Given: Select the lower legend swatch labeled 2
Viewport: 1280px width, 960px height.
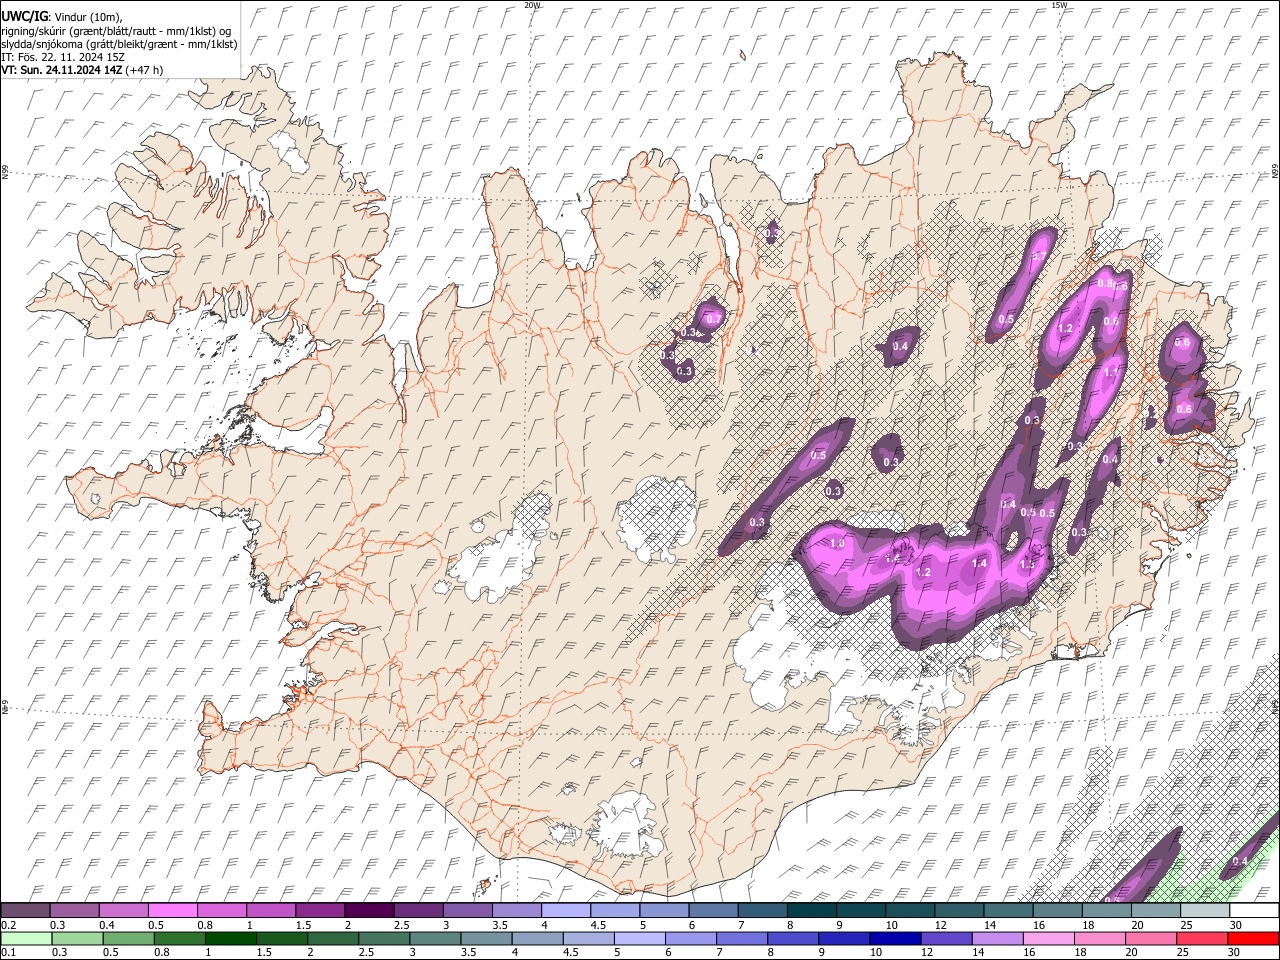Looking at the screenshot, I should coord(332,938).
